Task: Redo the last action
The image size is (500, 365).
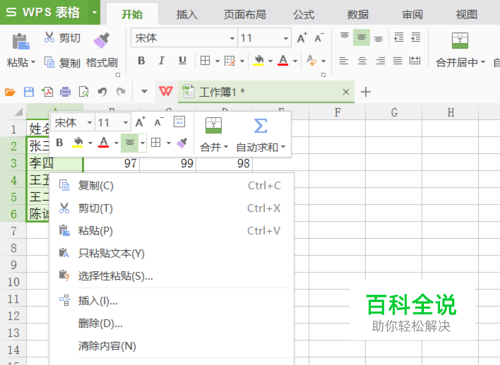Action: click(x=121, y=92)
